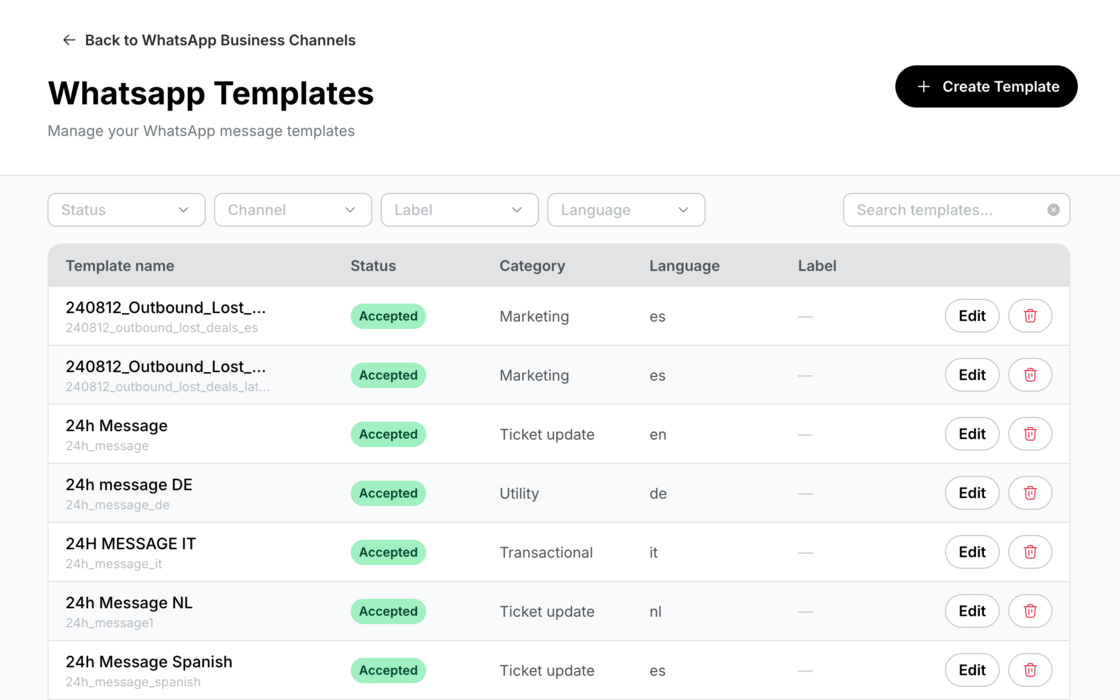1120x700 pixels.
Task: Click the Create Template button
Action: point(986,86)
